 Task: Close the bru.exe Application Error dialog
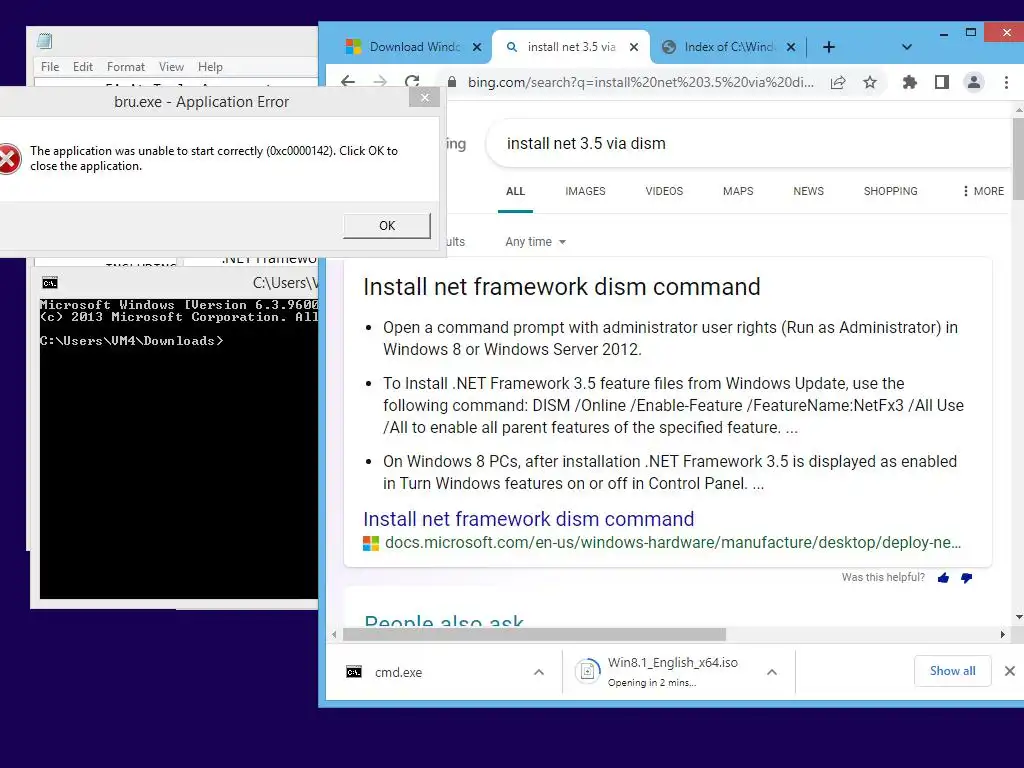[x=424, y=97]
